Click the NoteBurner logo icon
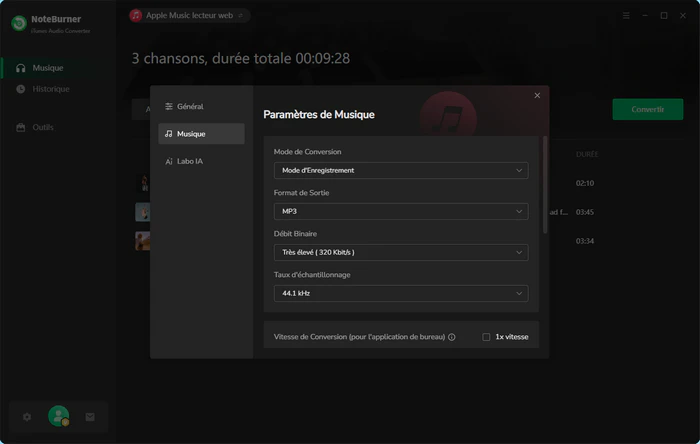The image size is (700, 444). tap(19, 23)
